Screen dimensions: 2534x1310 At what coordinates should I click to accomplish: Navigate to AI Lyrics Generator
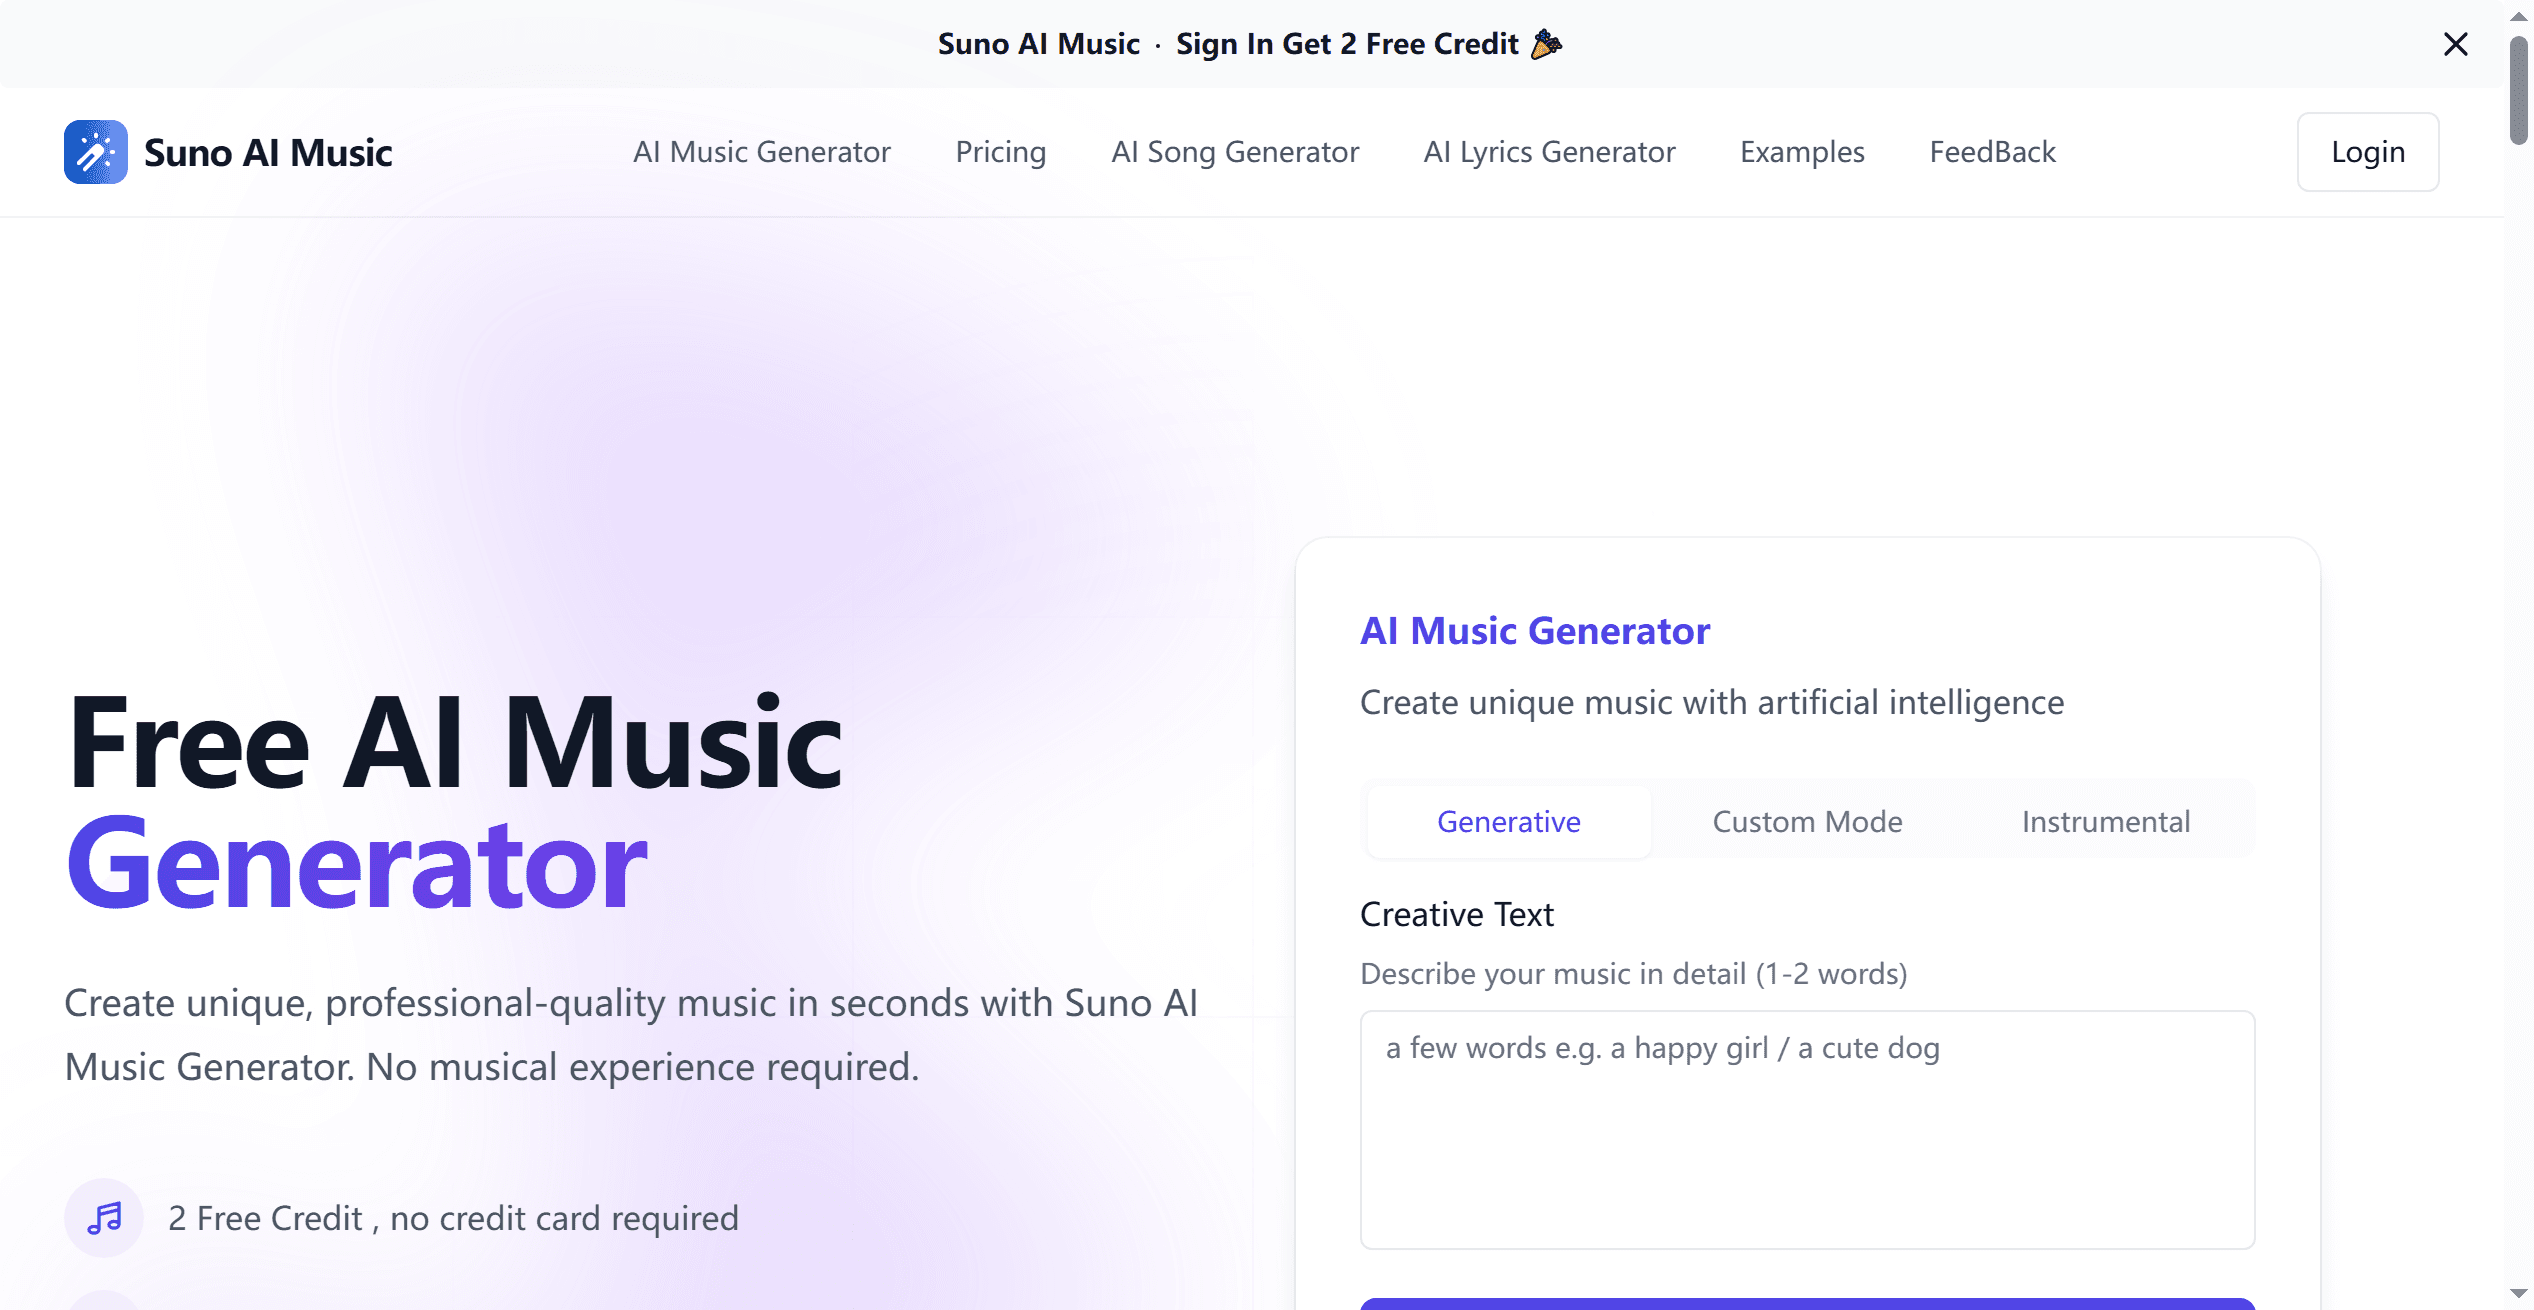(1549, 152)
